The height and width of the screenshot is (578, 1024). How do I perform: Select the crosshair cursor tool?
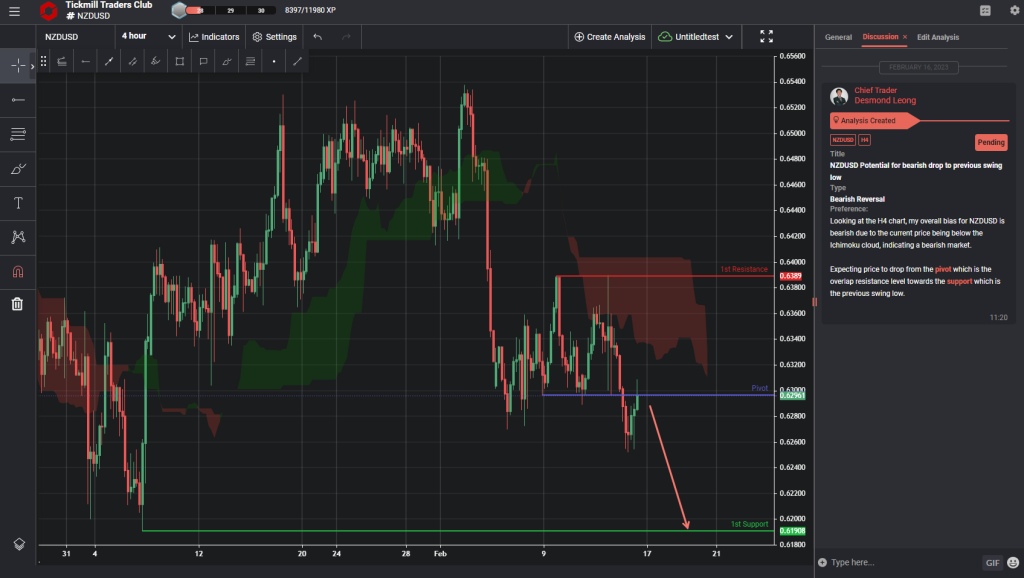coord(16,66)
